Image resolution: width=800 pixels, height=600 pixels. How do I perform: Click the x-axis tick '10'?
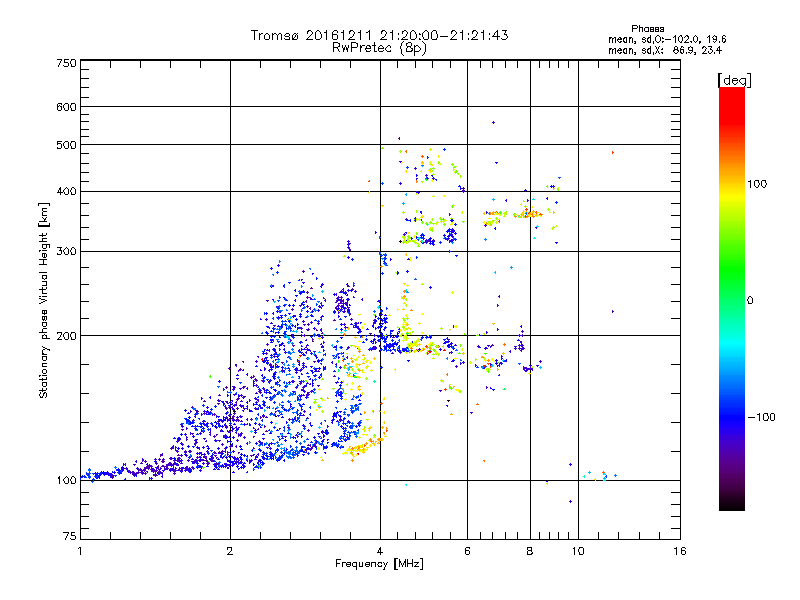pyautogui.click(x=578, y=551)
